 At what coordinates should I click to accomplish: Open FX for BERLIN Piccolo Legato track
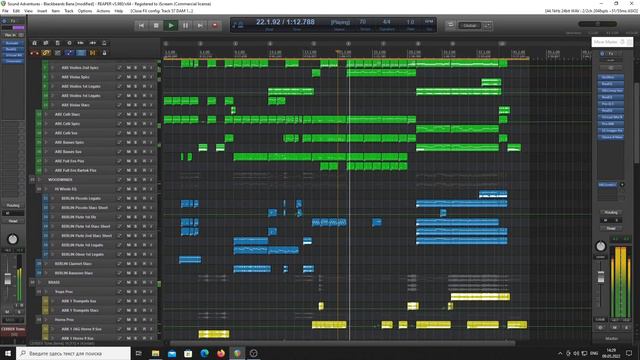120,198
